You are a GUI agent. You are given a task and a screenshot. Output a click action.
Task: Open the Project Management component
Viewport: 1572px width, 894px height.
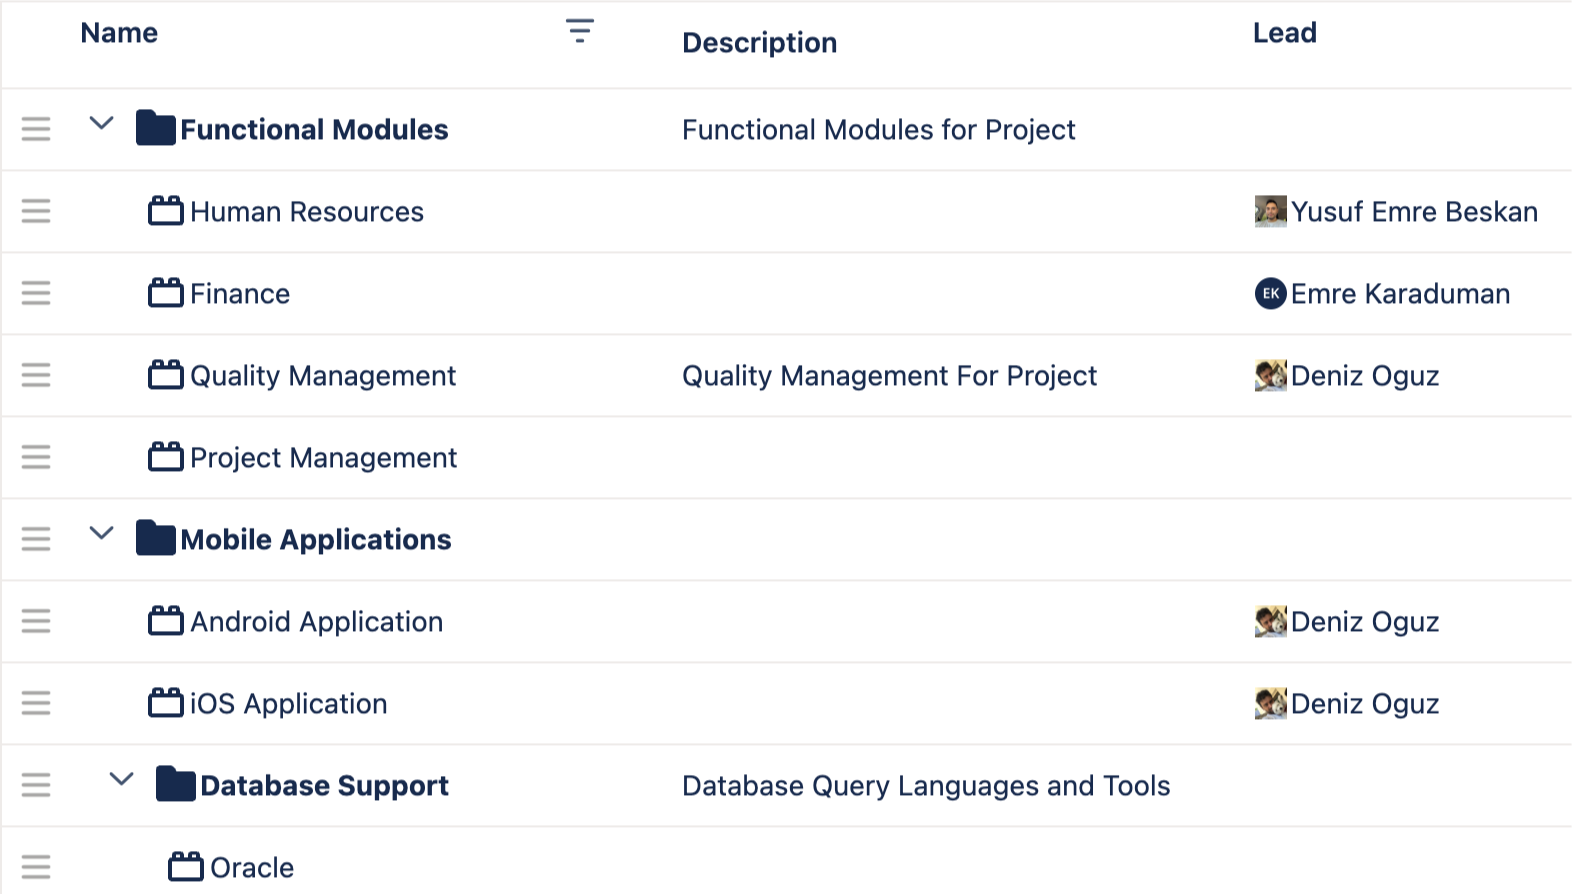(x=323, y=458)
